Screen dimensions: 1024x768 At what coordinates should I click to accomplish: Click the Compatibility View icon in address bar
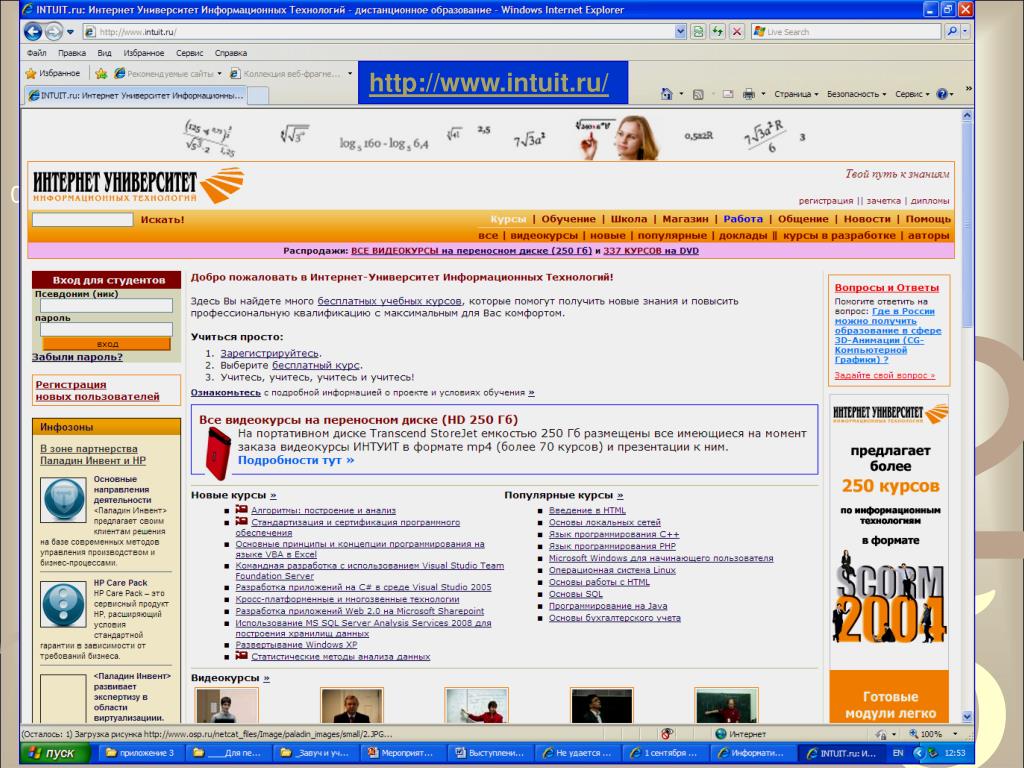697,31
